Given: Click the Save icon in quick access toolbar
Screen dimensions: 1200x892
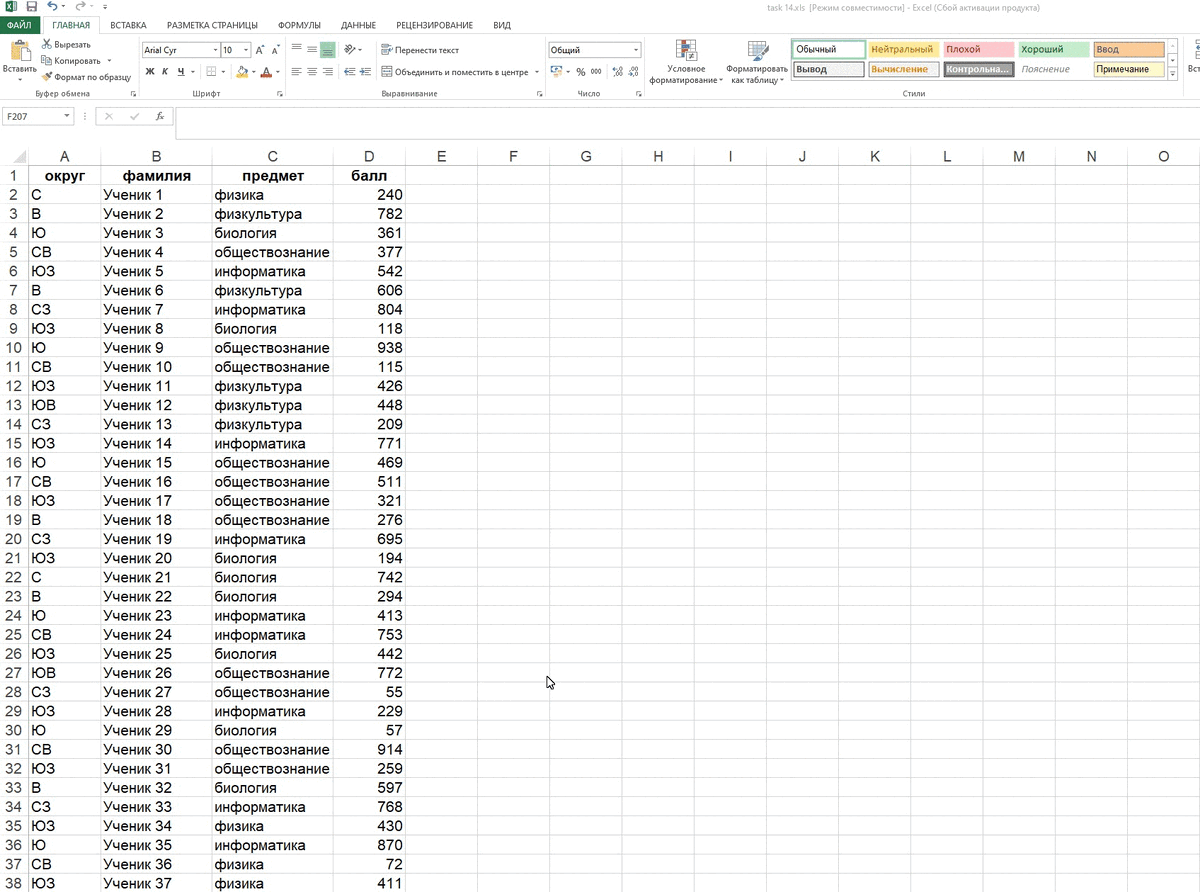Looking at the screenshot, I should [x=32, y=7].
